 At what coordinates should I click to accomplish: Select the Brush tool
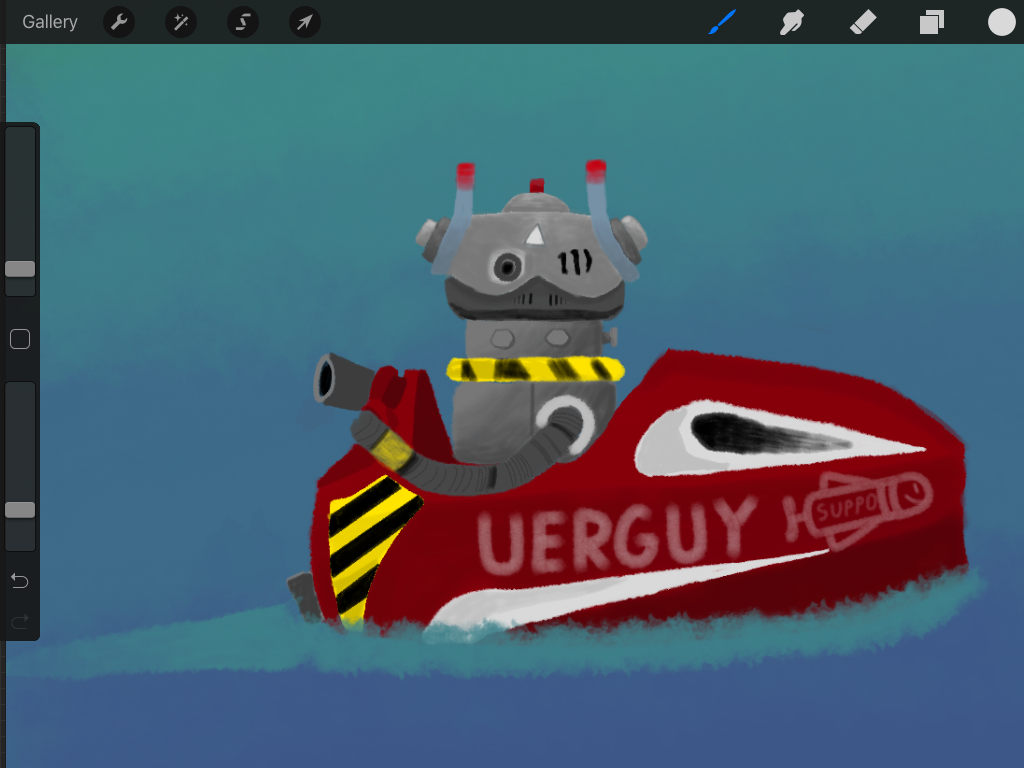(722, 22)
